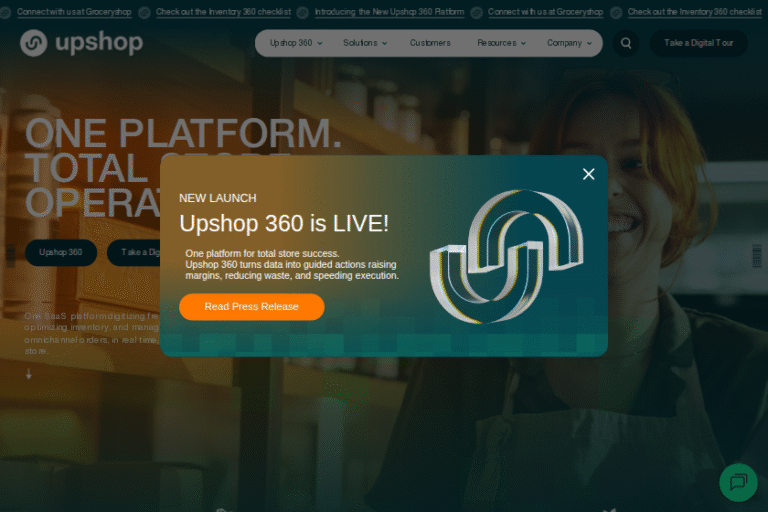Open 'Introducing the New Upshop 360 Platform' banner link
Viewport: 768px width, 512px height.
[390, 12]
